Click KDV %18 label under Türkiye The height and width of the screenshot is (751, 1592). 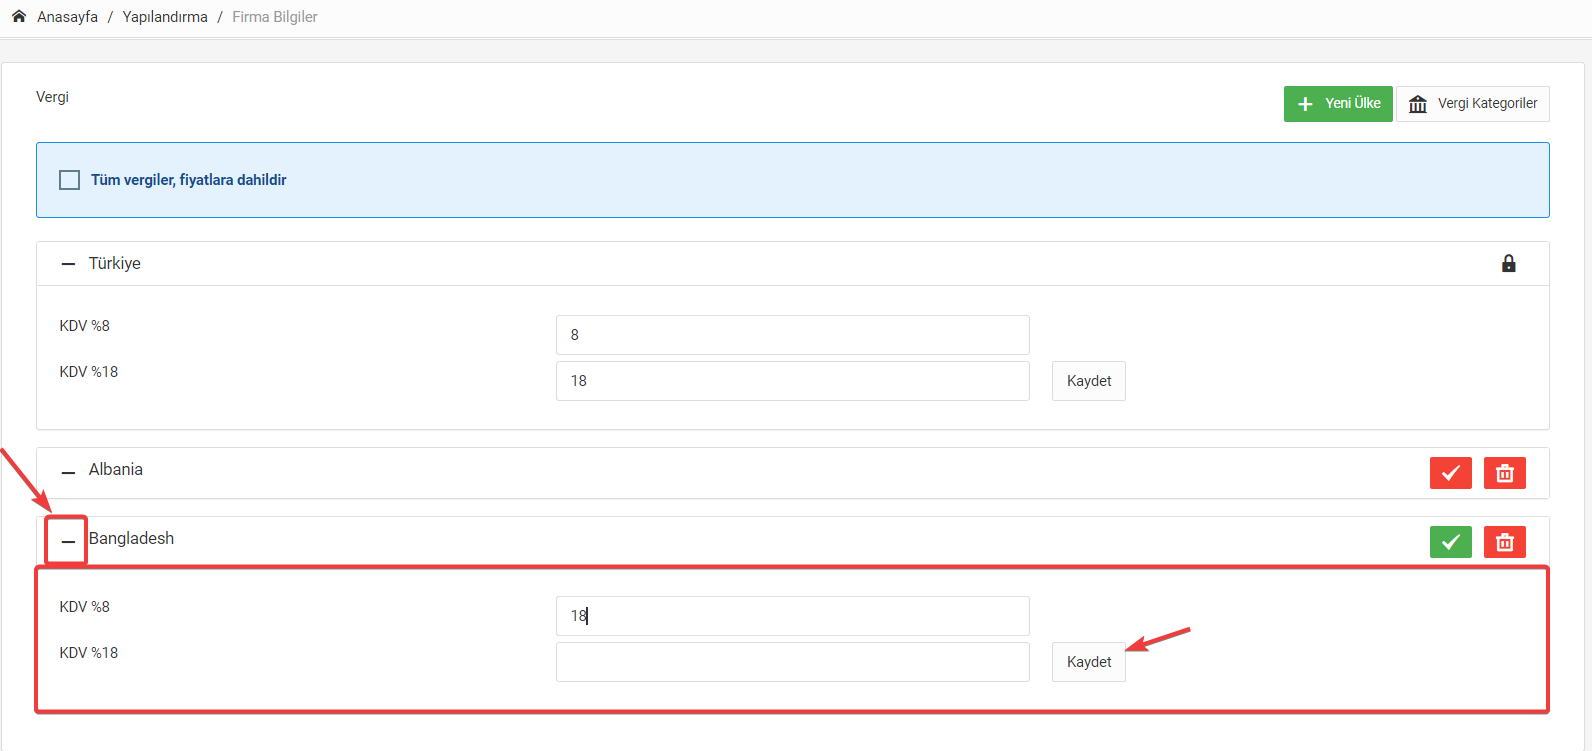pos(89,372)
